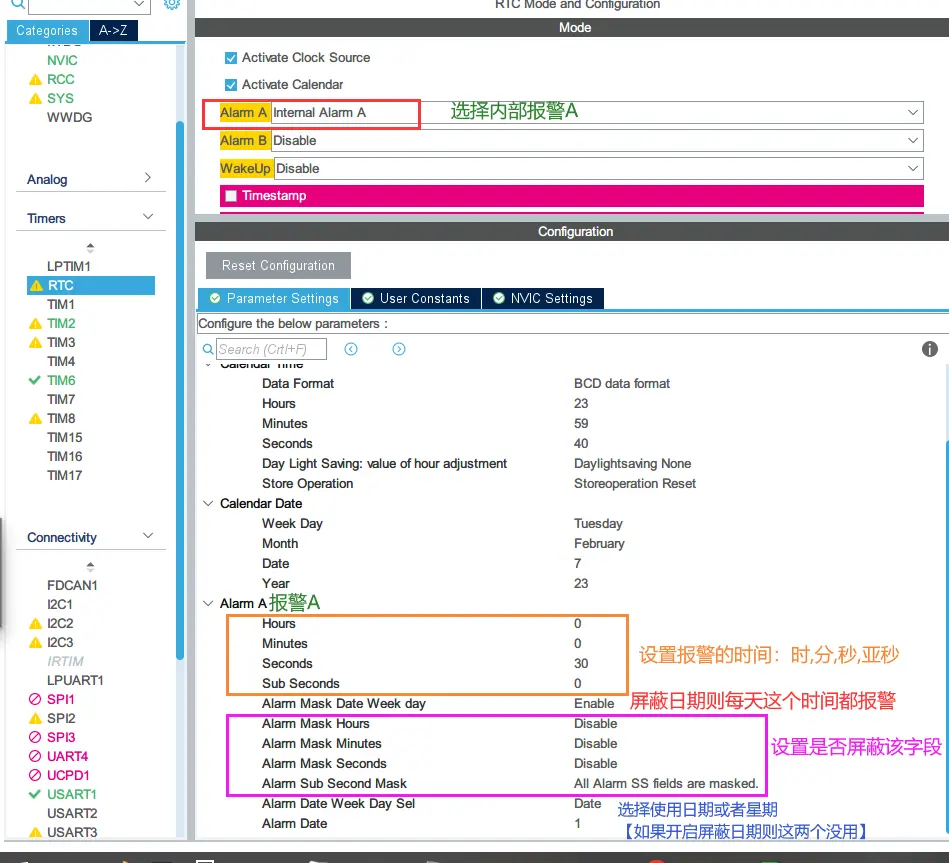Click the disabled icon beside SPI1
This screenshot has height=863, width=949.
tap(35, 700)
